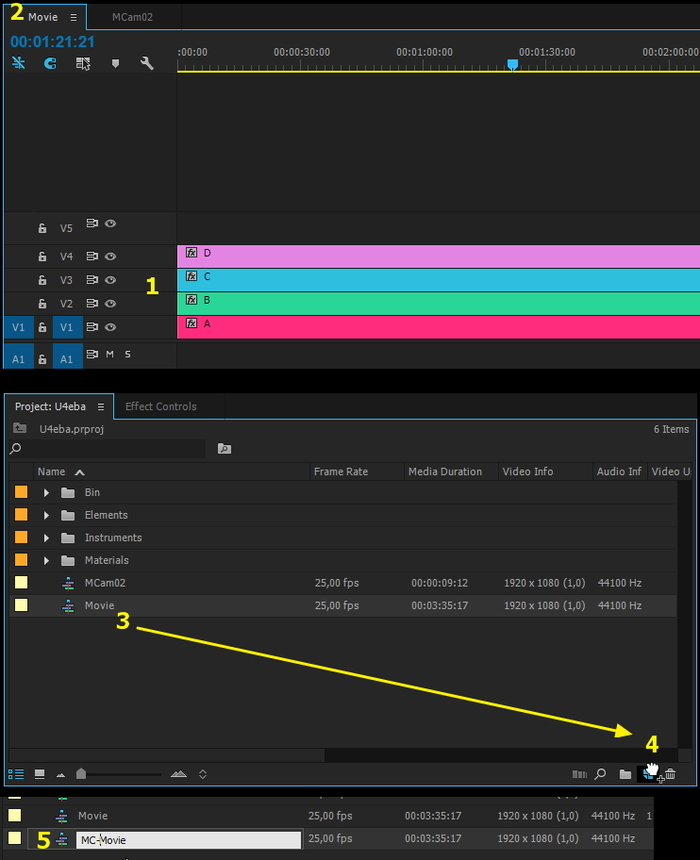The width and height of the screenshot is (700, 860).
Task: Expand the Elements folder
Action: (47, 515)
